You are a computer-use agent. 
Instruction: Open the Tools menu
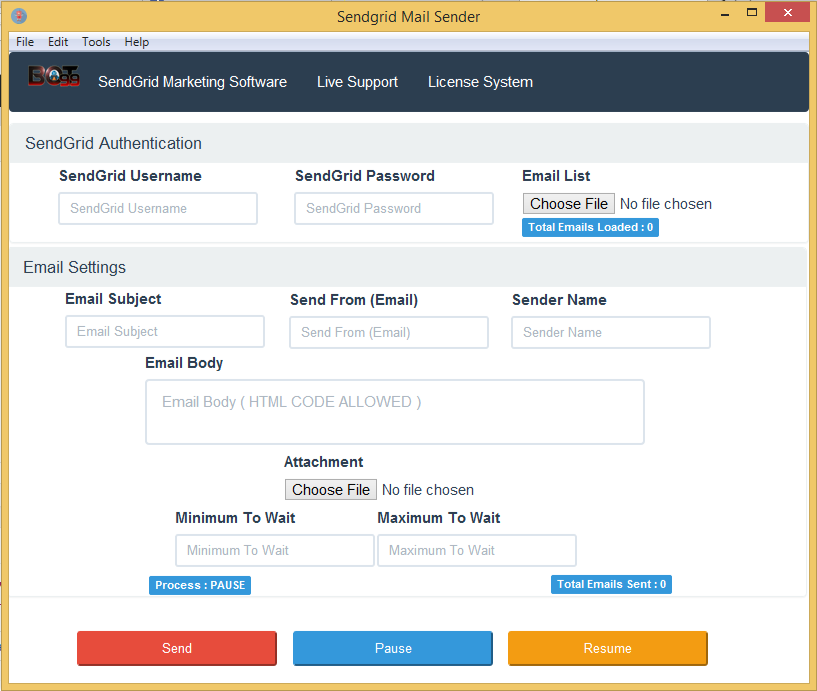pyautogui.click(x=96, y=42)
